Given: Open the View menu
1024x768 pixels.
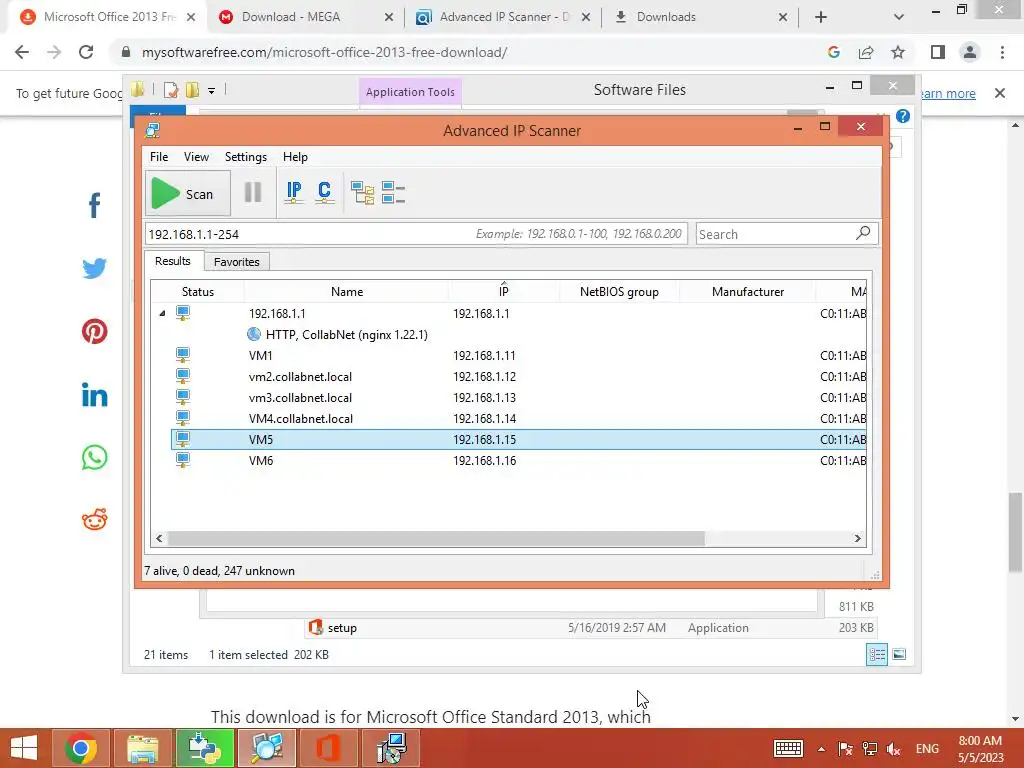Looking at the screenshot, I should [196, 157].
